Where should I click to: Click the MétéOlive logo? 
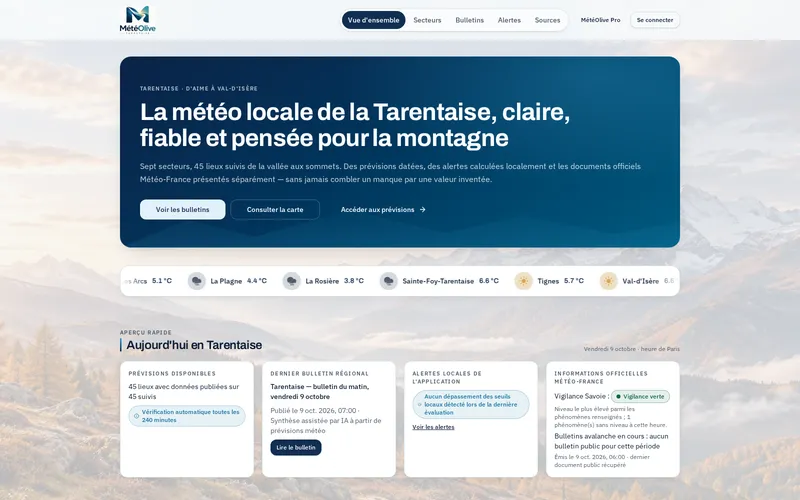pos(138,20)
